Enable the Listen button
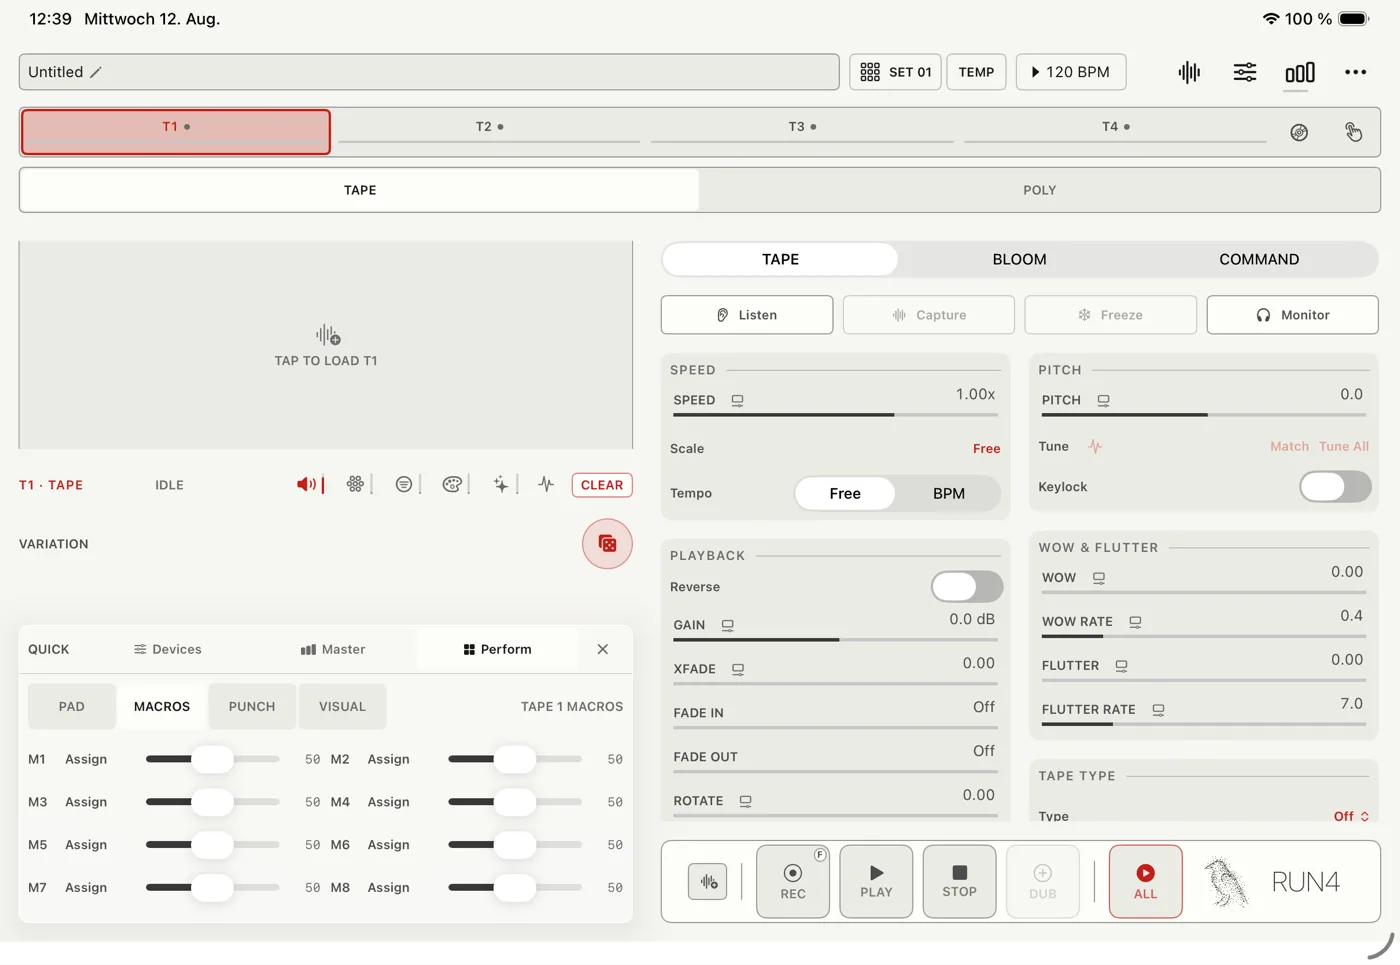Screen dimensions: 1400x965 (747, 315)
